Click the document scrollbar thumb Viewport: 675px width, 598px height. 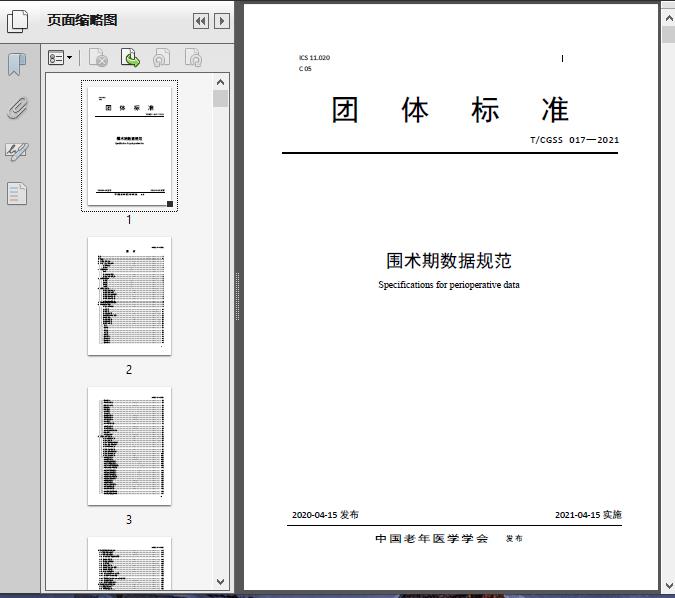[669, 34]
